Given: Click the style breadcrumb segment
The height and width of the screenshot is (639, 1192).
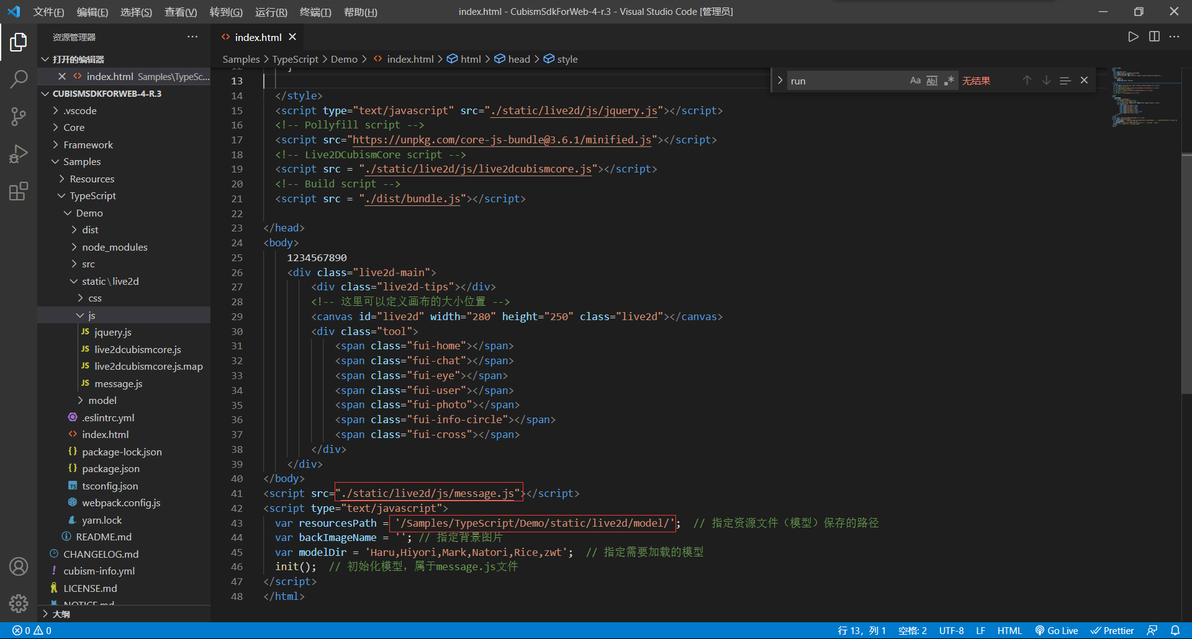Looking at the screenshot, I should pos(560,59).
